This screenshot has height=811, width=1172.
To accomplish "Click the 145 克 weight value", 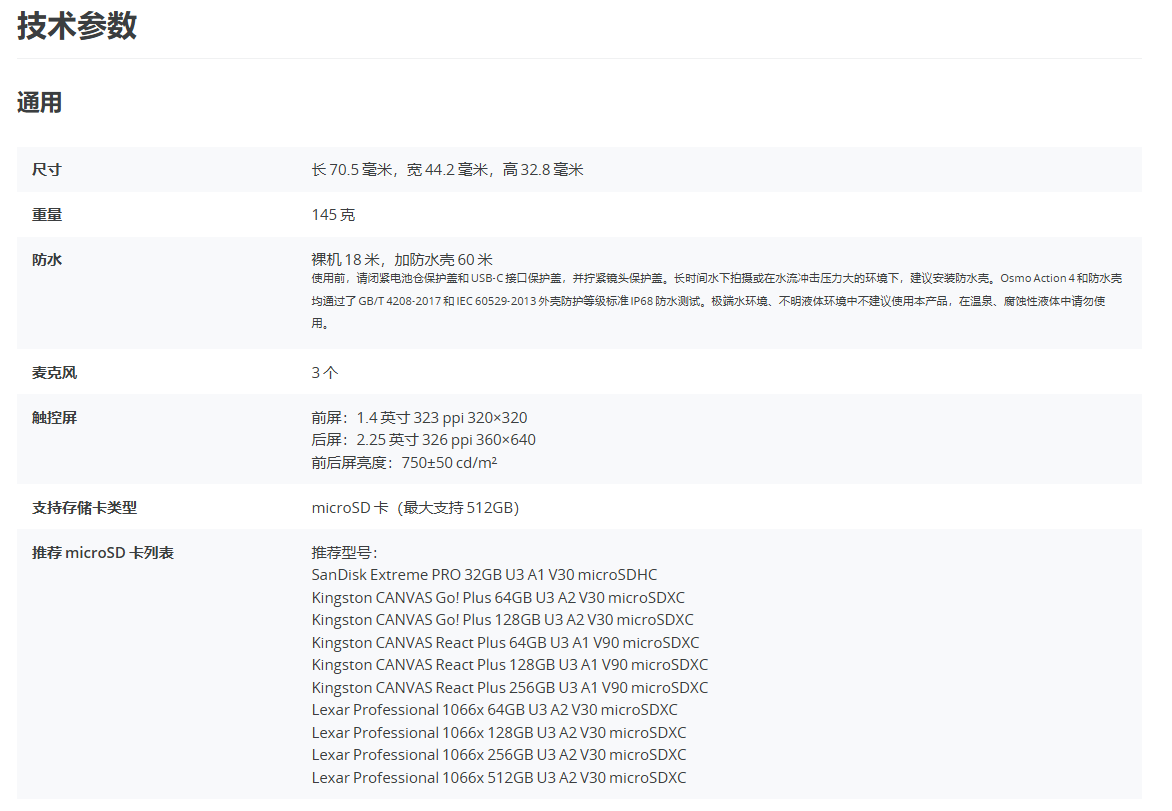I will pos(333,215).
